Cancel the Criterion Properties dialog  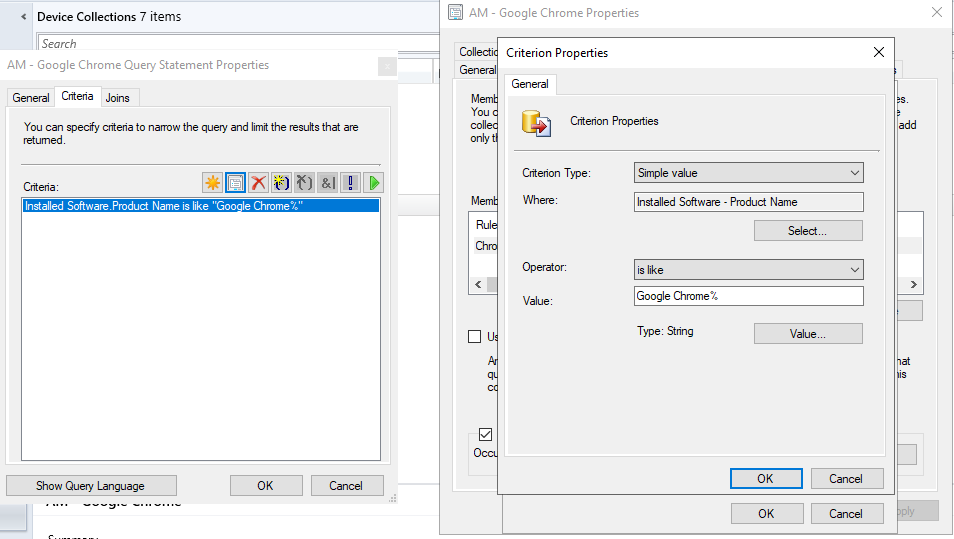[846, 479]
